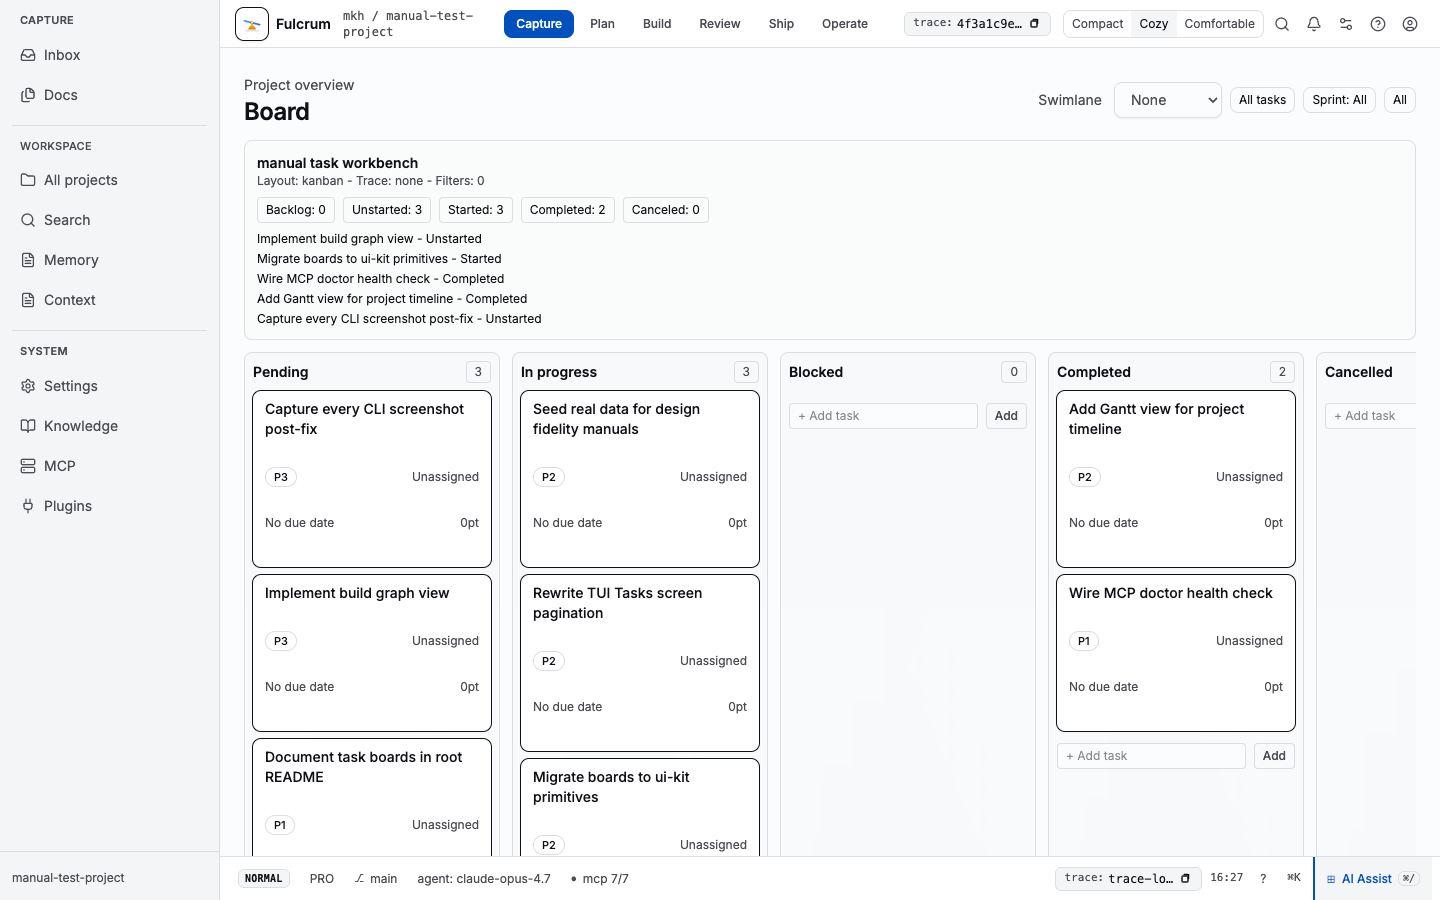Open the user account profile icon
The height and width of the screenshot is (900, 1440).
(1410, 24)
